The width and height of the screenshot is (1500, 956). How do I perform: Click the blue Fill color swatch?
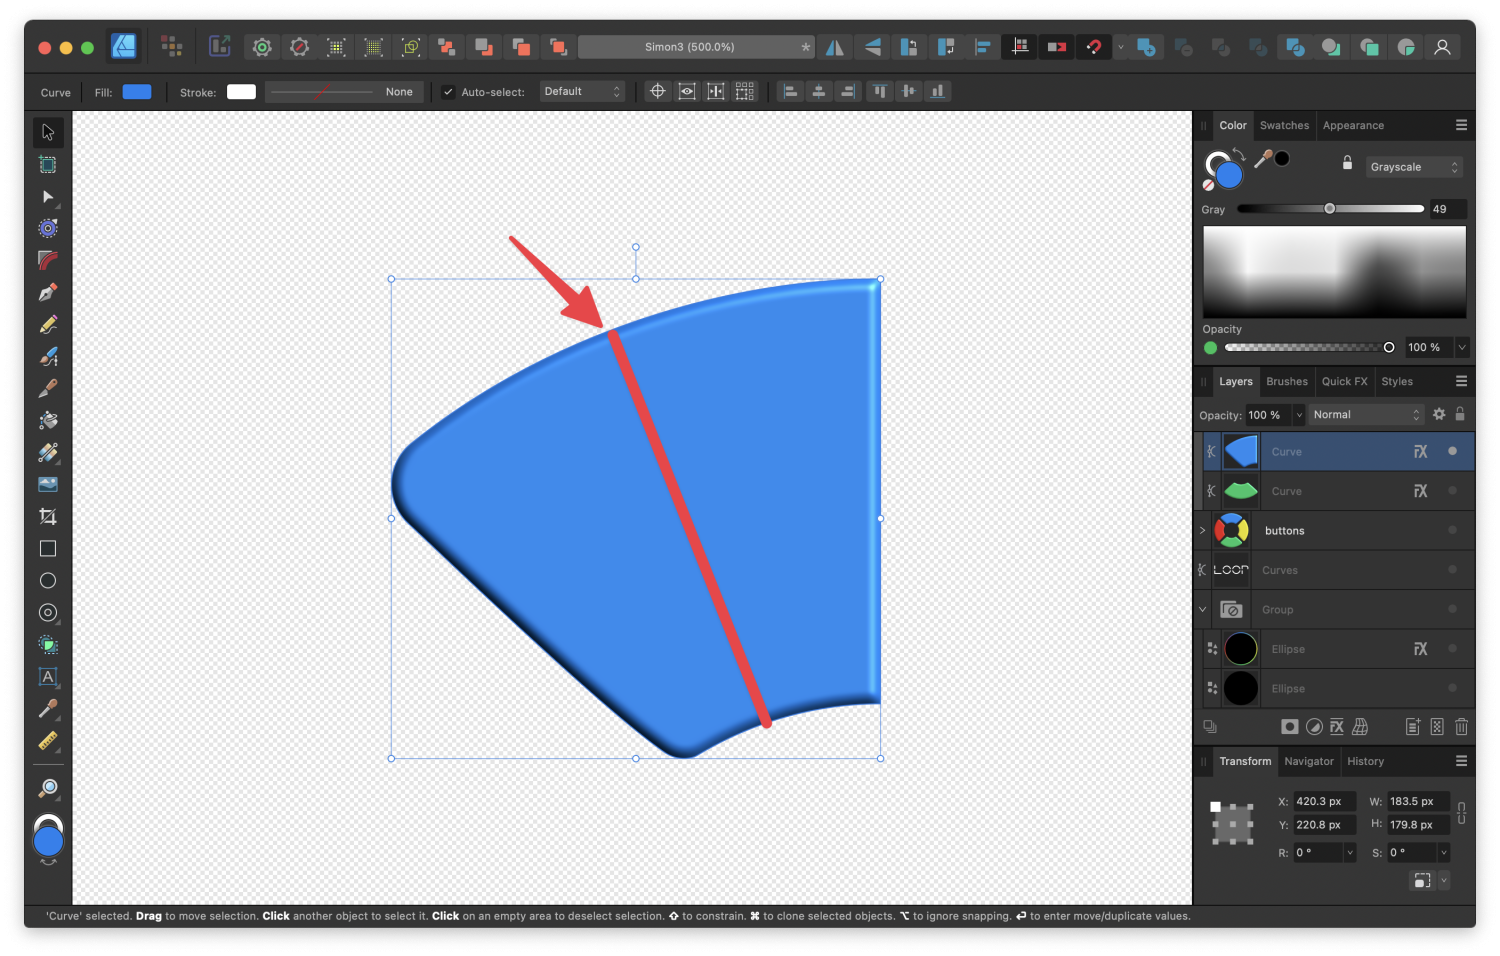click(137, 92)
